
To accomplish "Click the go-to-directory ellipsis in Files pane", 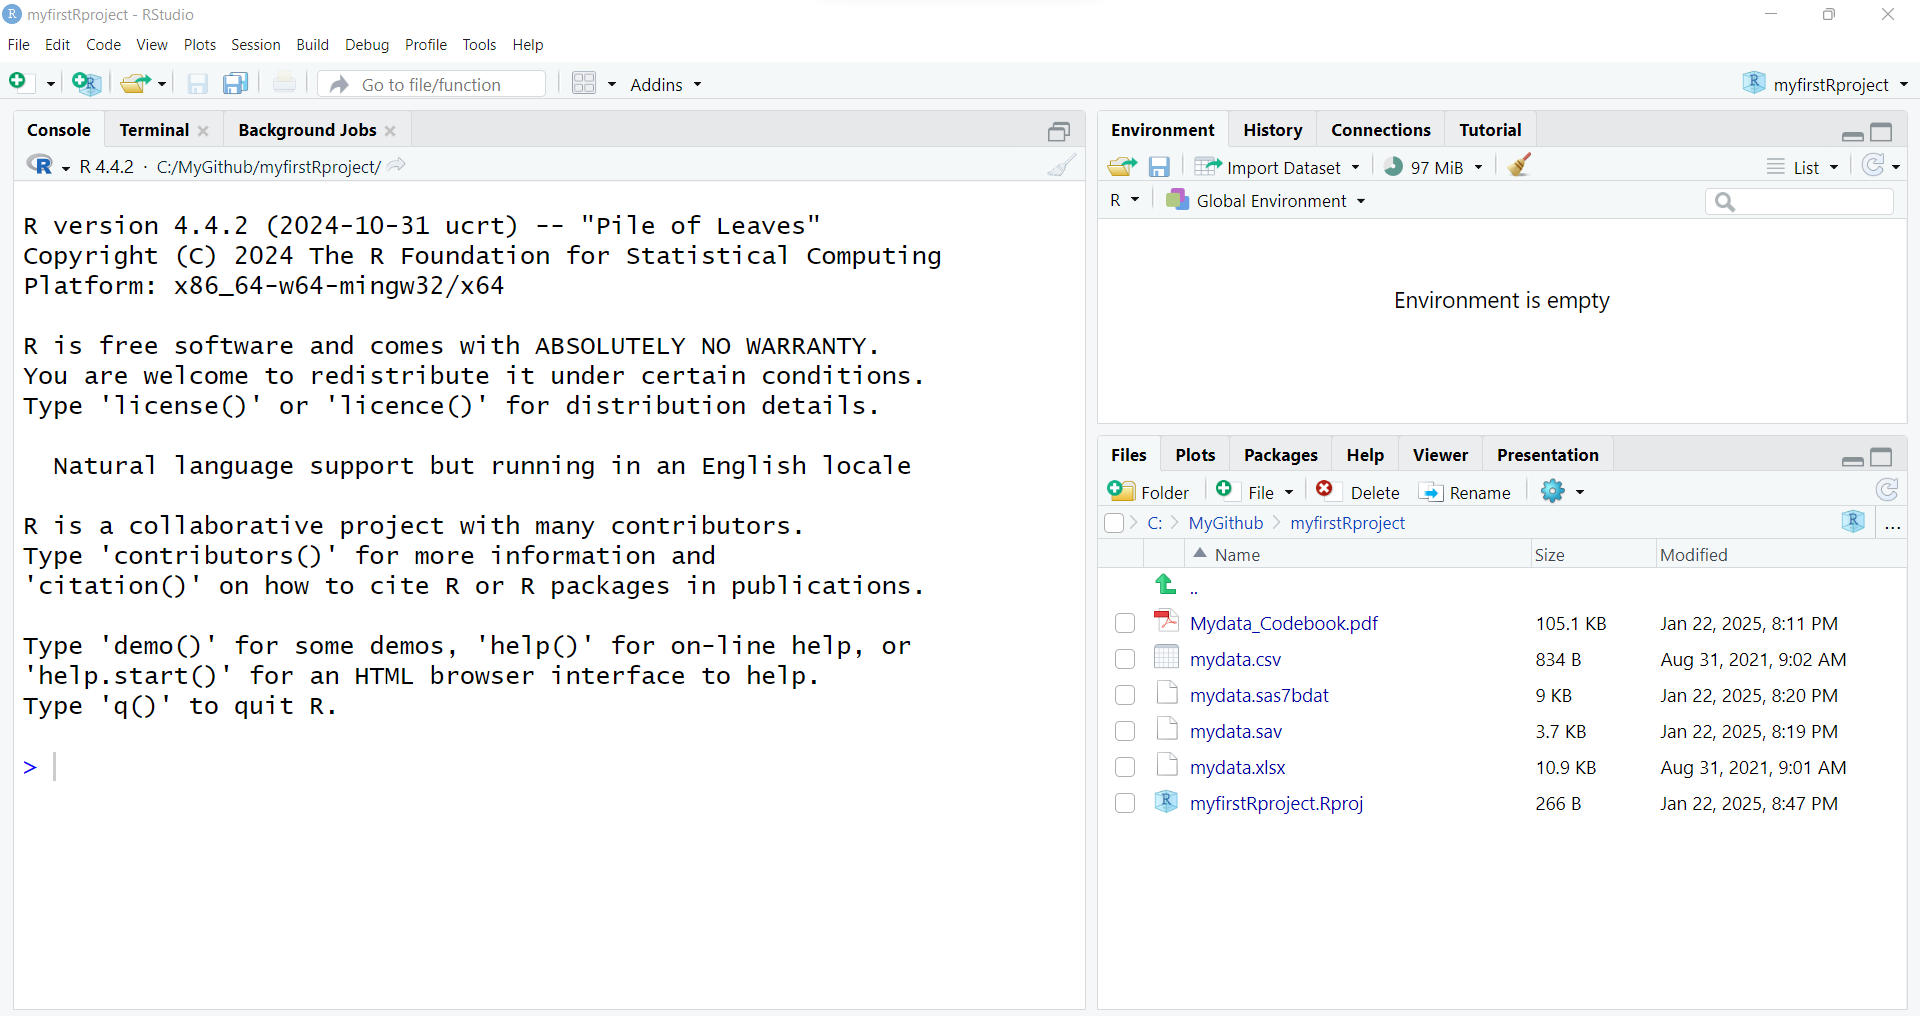I will (x=1892, y=524).
